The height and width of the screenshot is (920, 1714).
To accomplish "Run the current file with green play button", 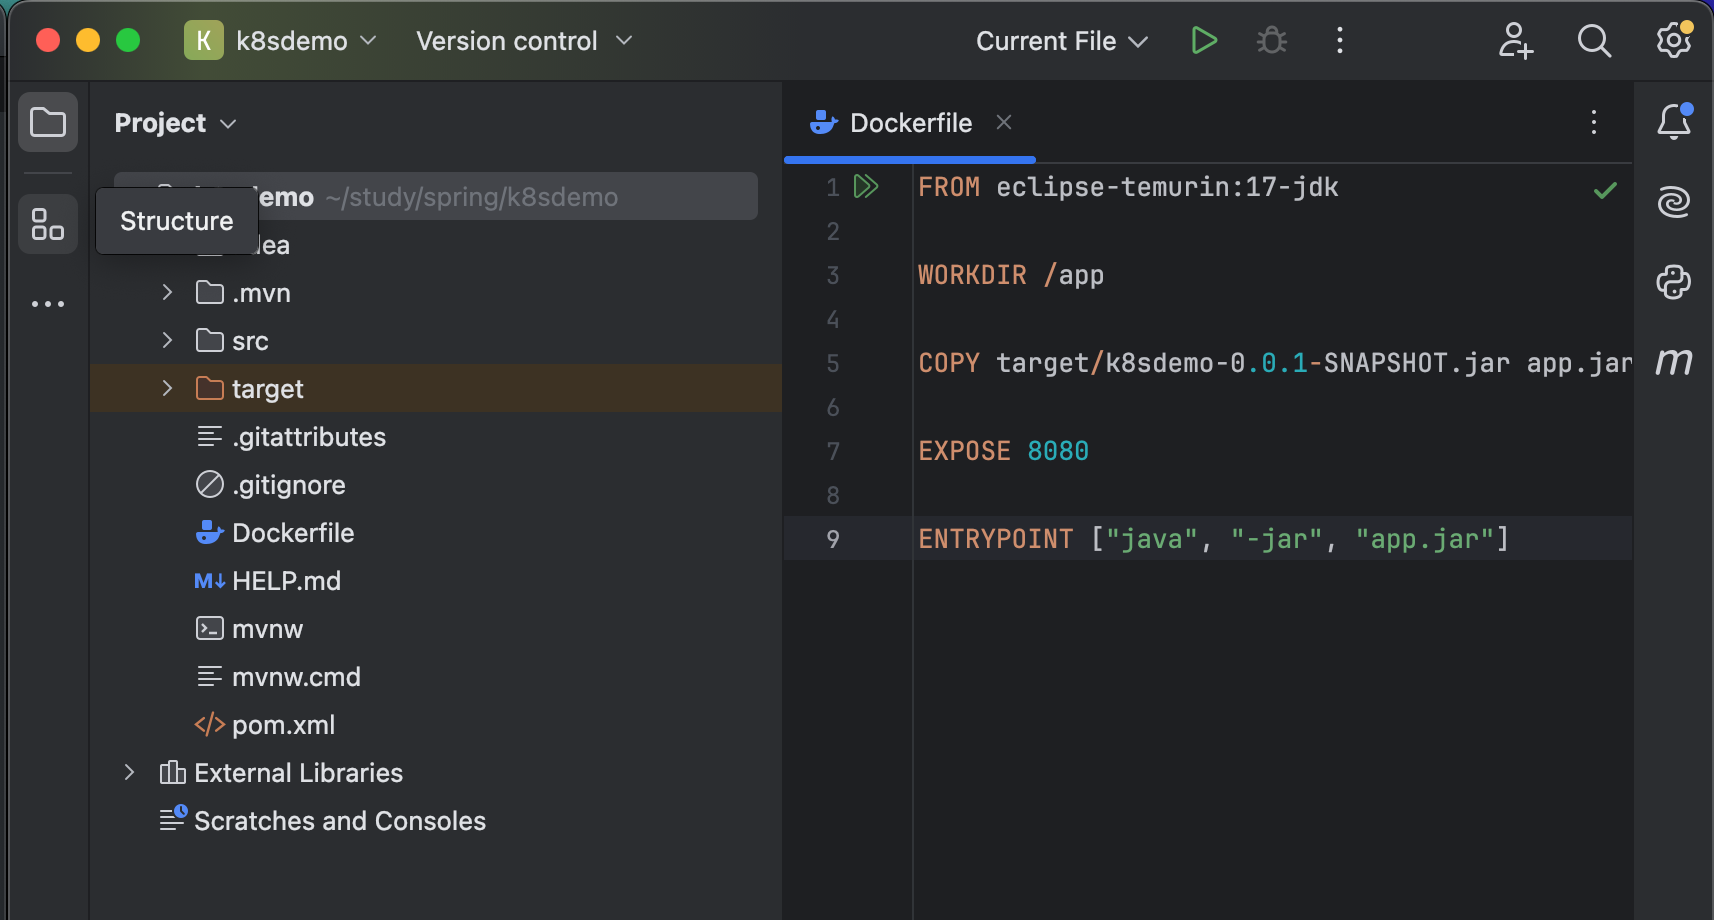I will [x=1204, y=41].
